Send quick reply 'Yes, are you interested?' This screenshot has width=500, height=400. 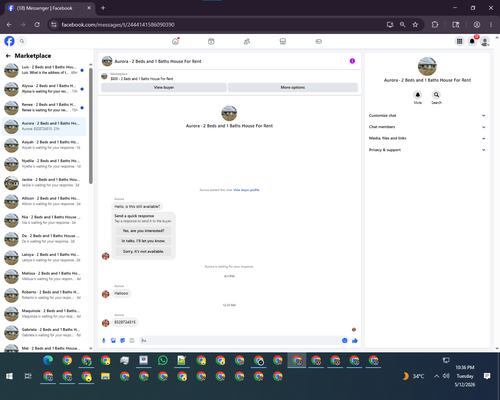[143, 231]
